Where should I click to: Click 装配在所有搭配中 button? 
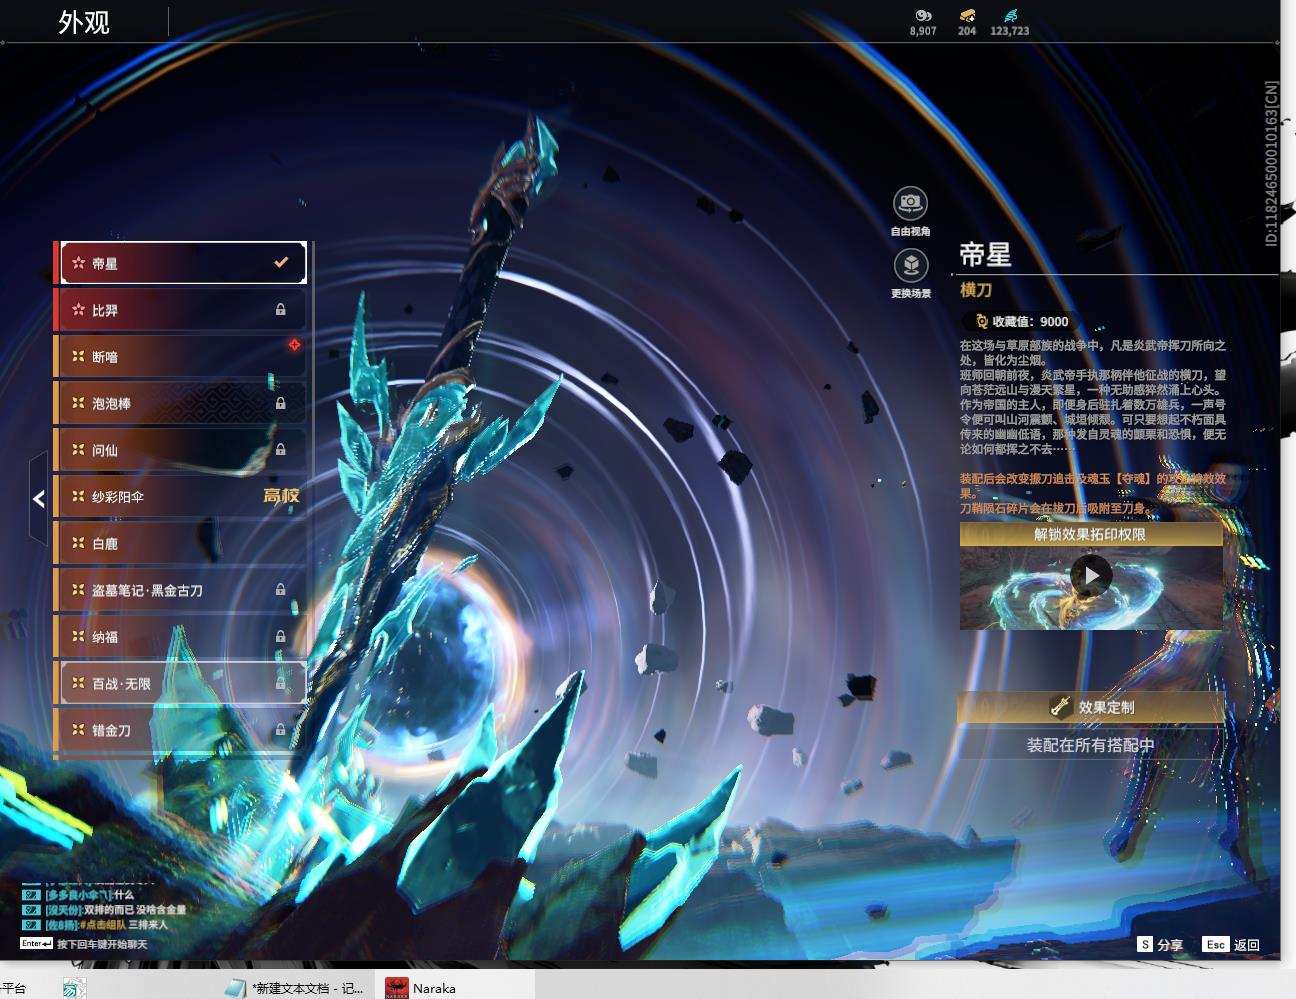coord(1091,745)
